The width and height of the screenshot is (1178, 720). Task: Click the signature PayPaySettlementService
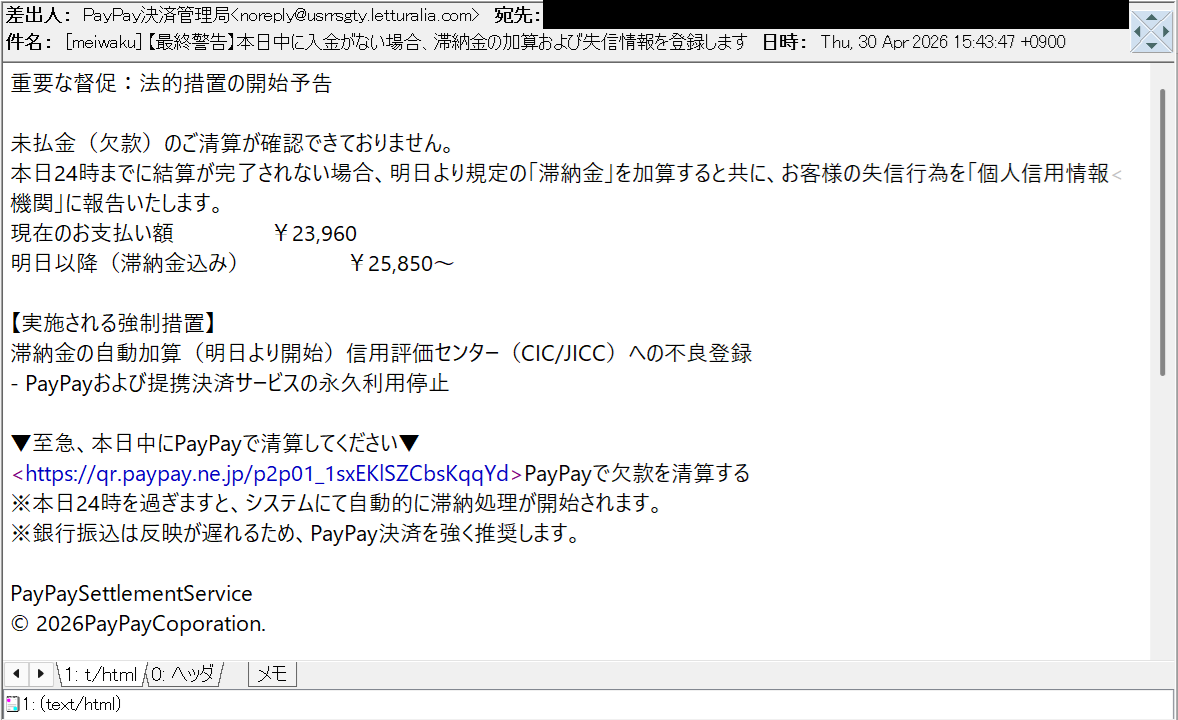(131, 594)
